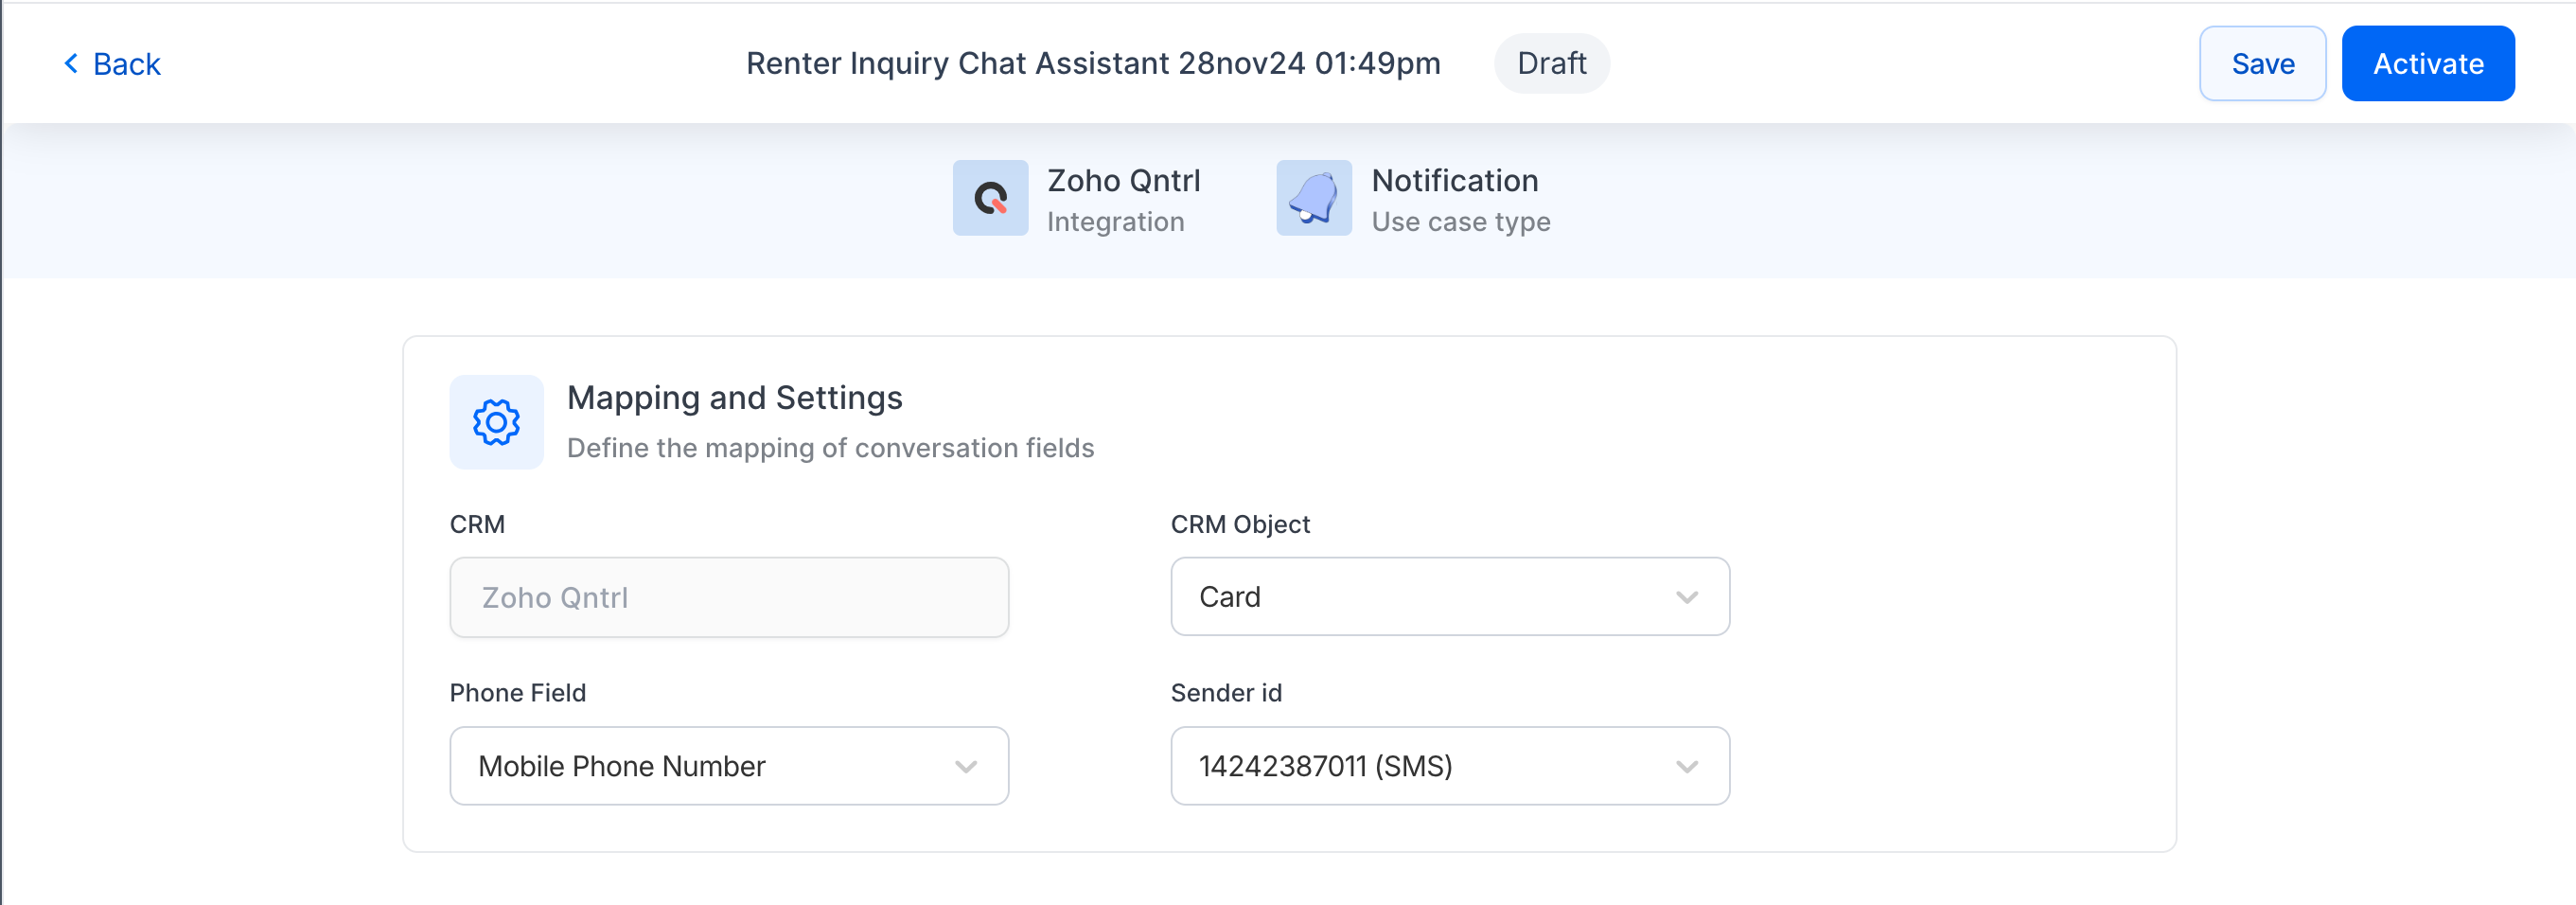Click the 'Notification' heading text
Viewport: 2576px width, 905px height.
click(x=1454, y=181)
